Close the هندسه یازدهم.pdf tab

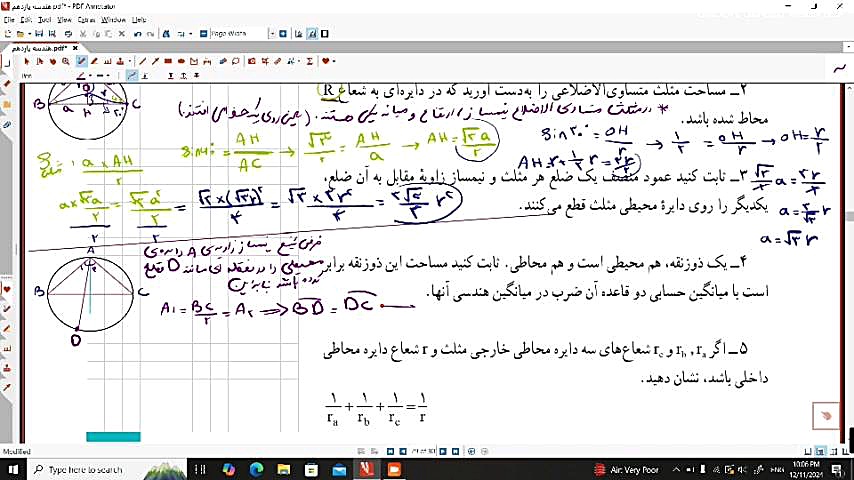click(x=75, y=48)
